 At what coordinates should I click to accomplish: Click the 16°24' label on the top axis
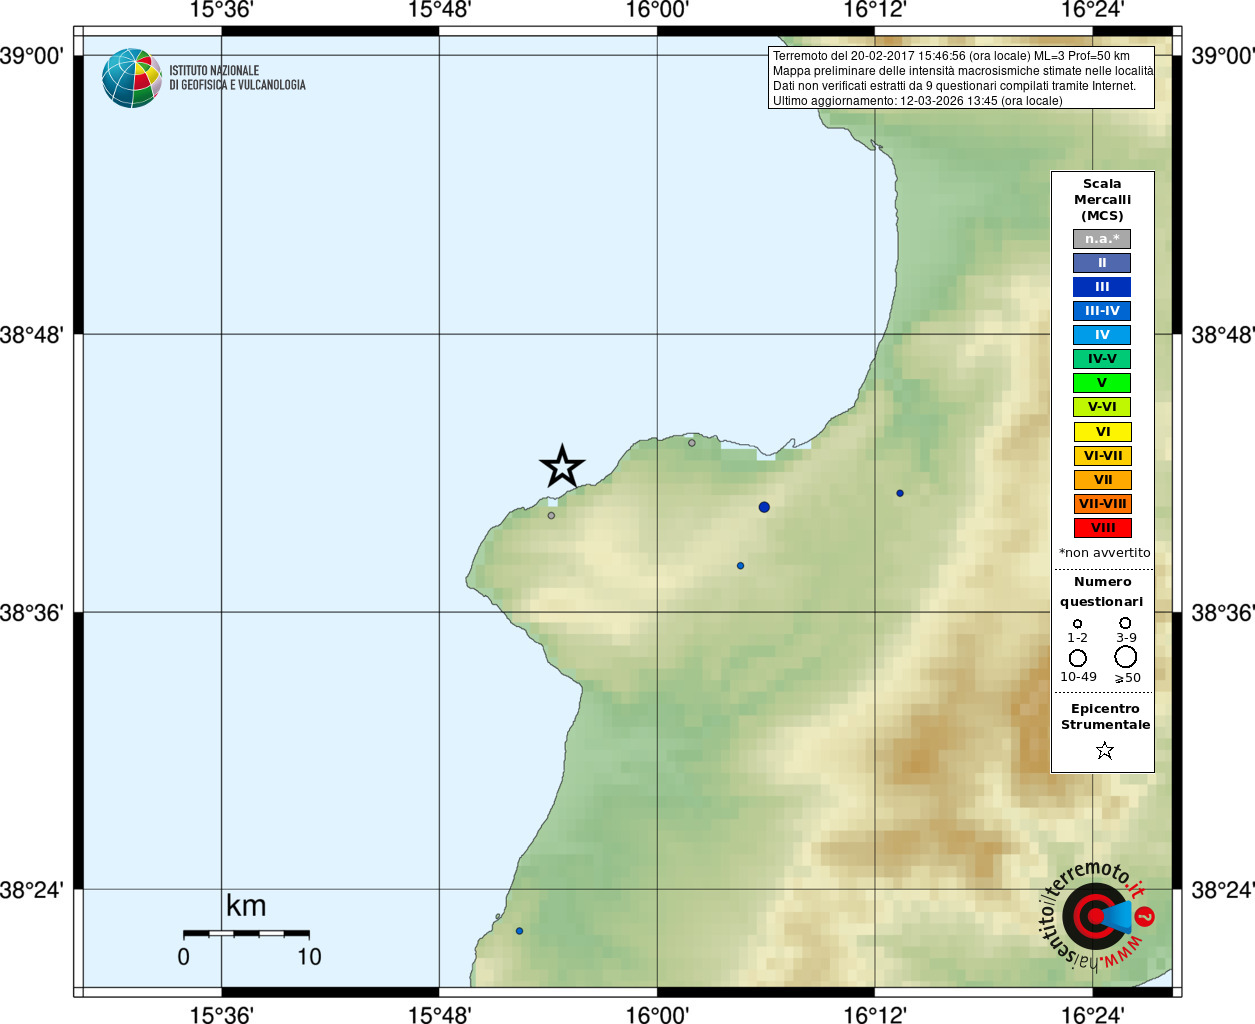point(1092,10)
